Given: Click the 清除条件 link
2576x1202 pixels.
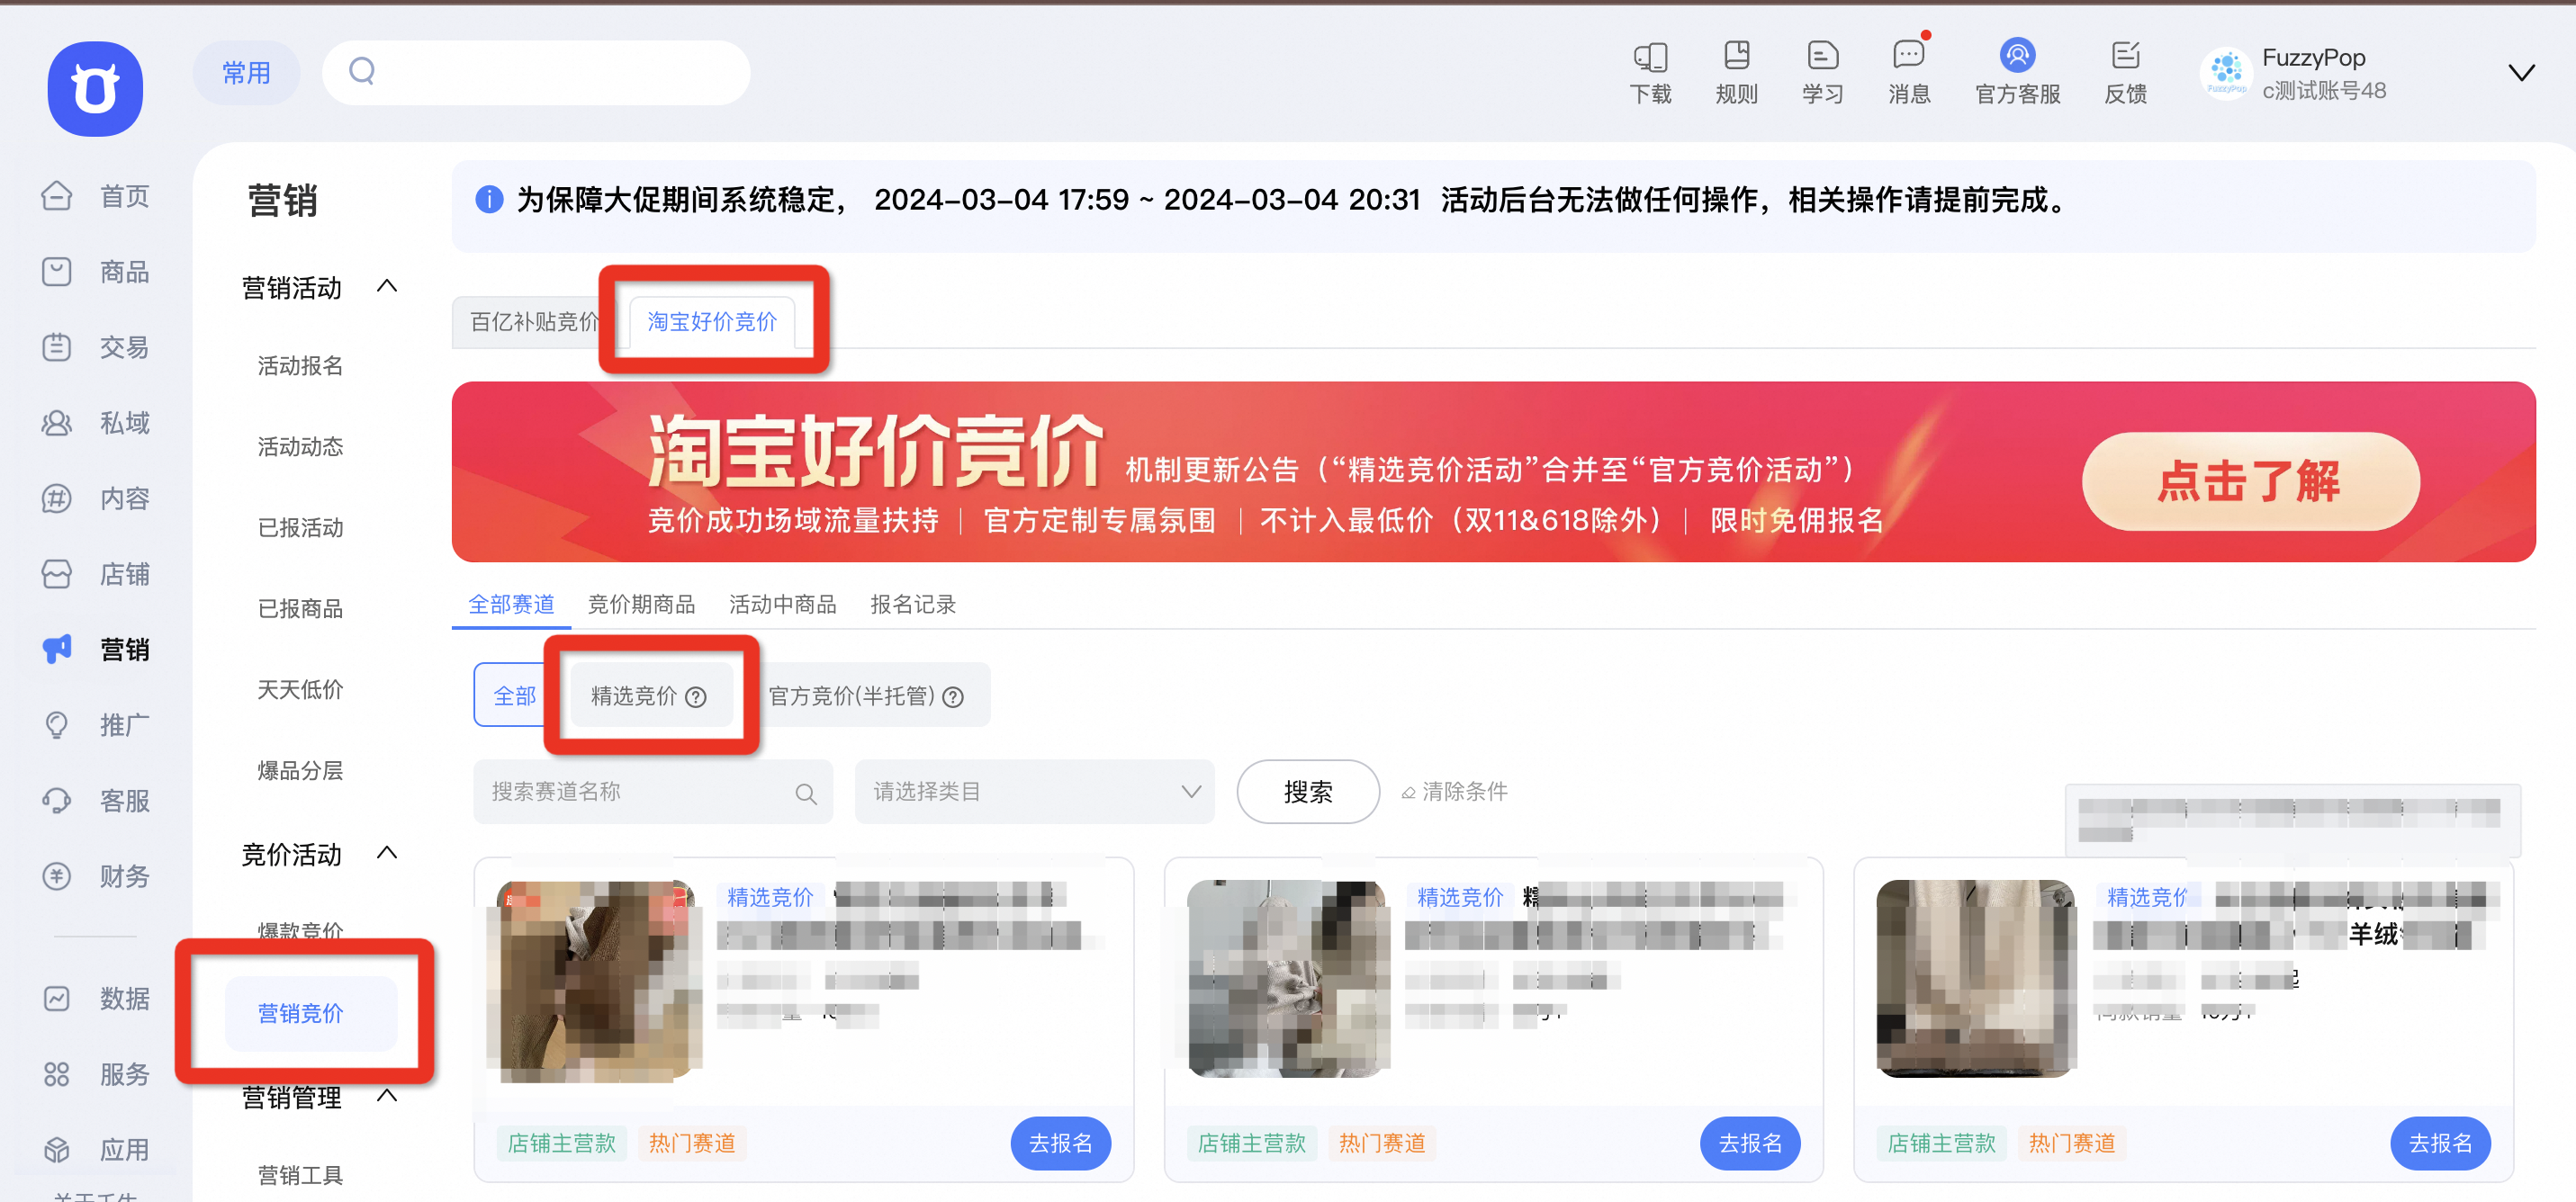Looking at the screenshot, I should pyautogui.click(x=1454, y=792).
